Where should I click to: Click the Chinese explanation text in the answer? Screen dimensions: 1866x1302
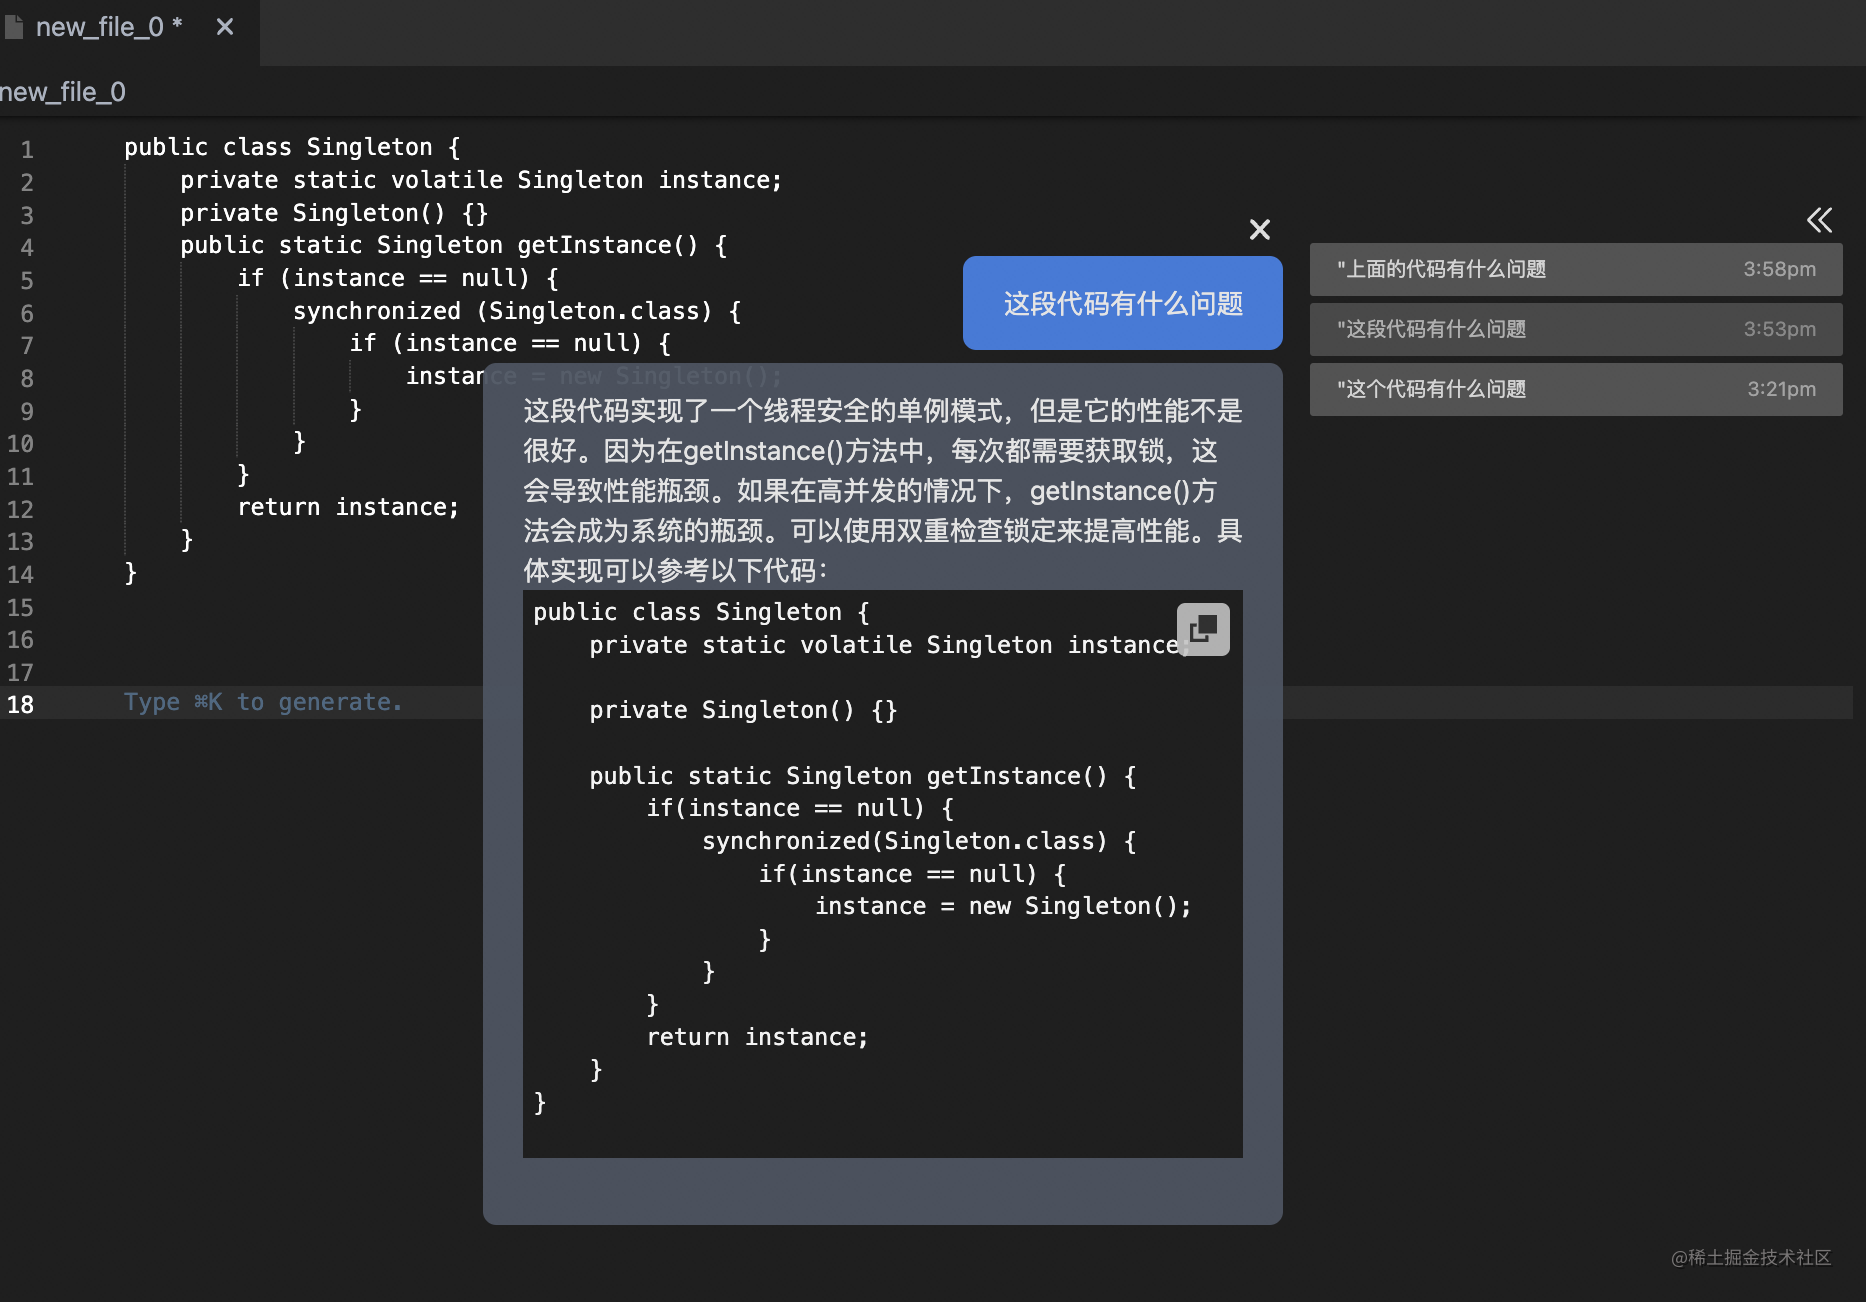882,490
